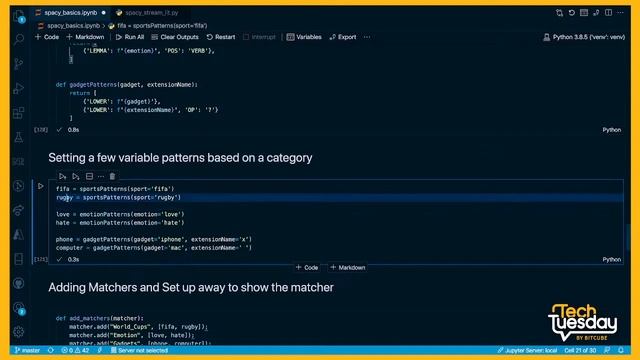This screenshot has width=640, height=360.
Task: Click Cell 21 of 30 indicator
Action: pyautogui.click(x=580, y=350)
